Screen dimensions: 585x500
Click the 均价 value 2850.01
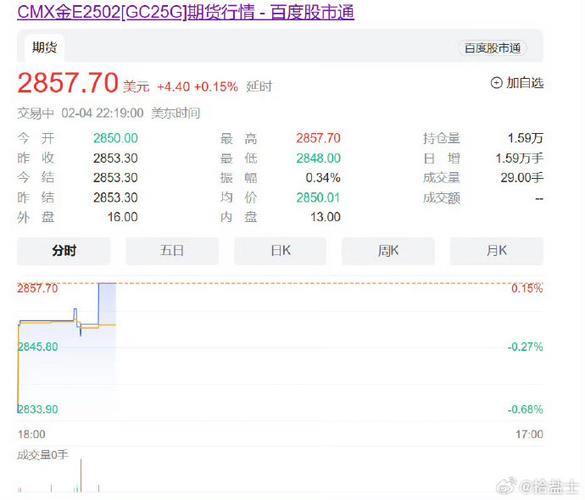(318, 197)
